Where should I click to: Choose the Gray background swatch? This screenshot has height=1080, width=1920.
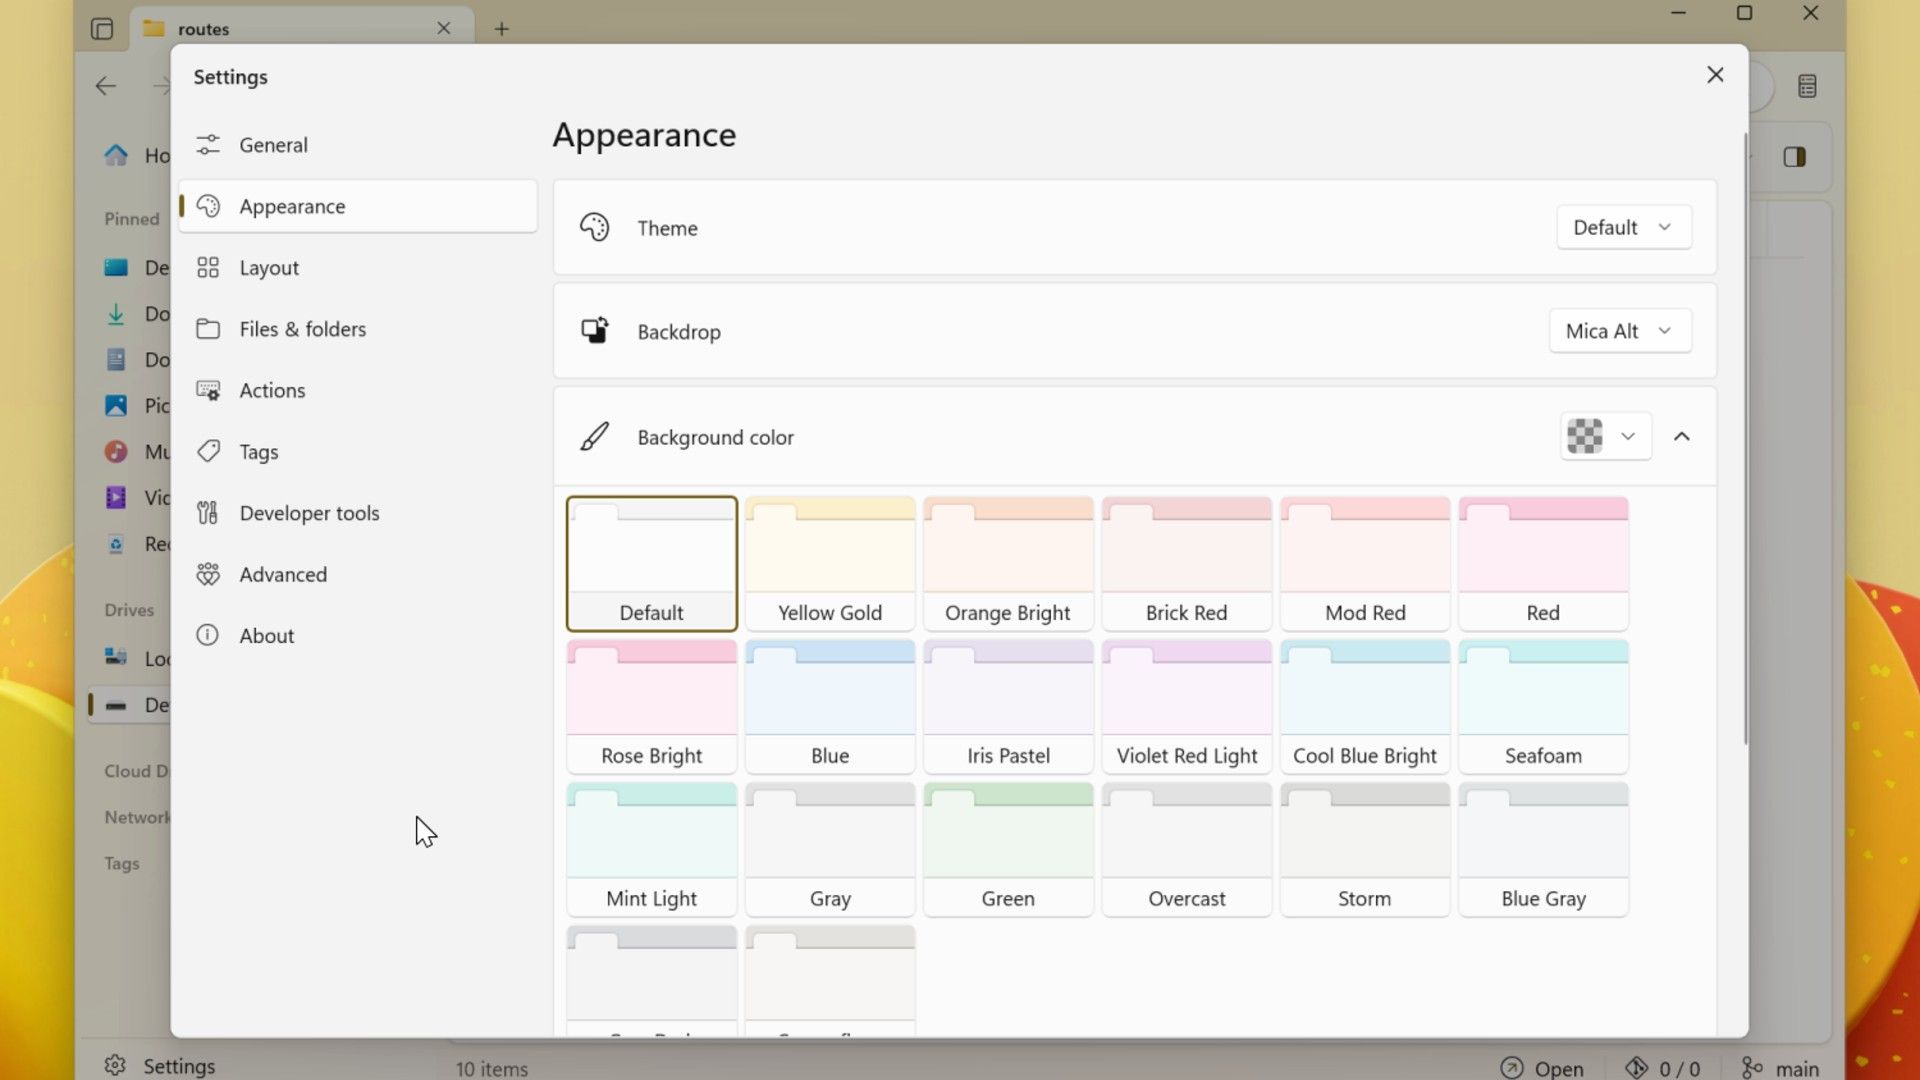point(830,850)
